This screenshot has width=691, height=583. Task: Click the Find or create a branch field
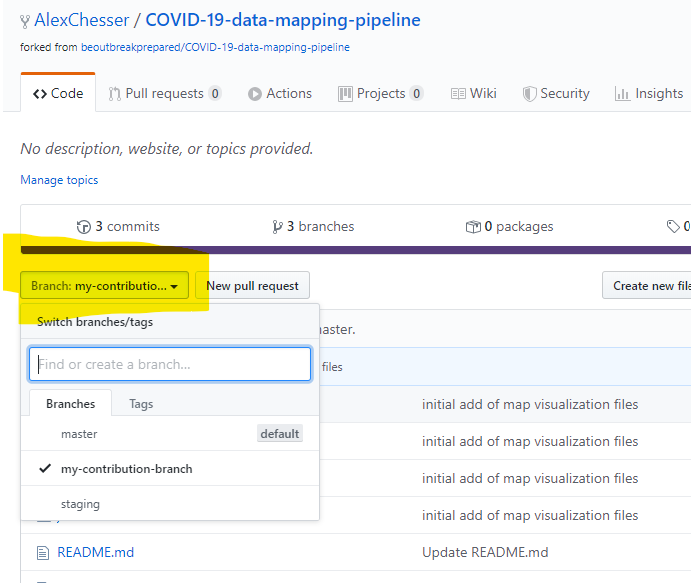pyautogui.click(x=170, y=364)
